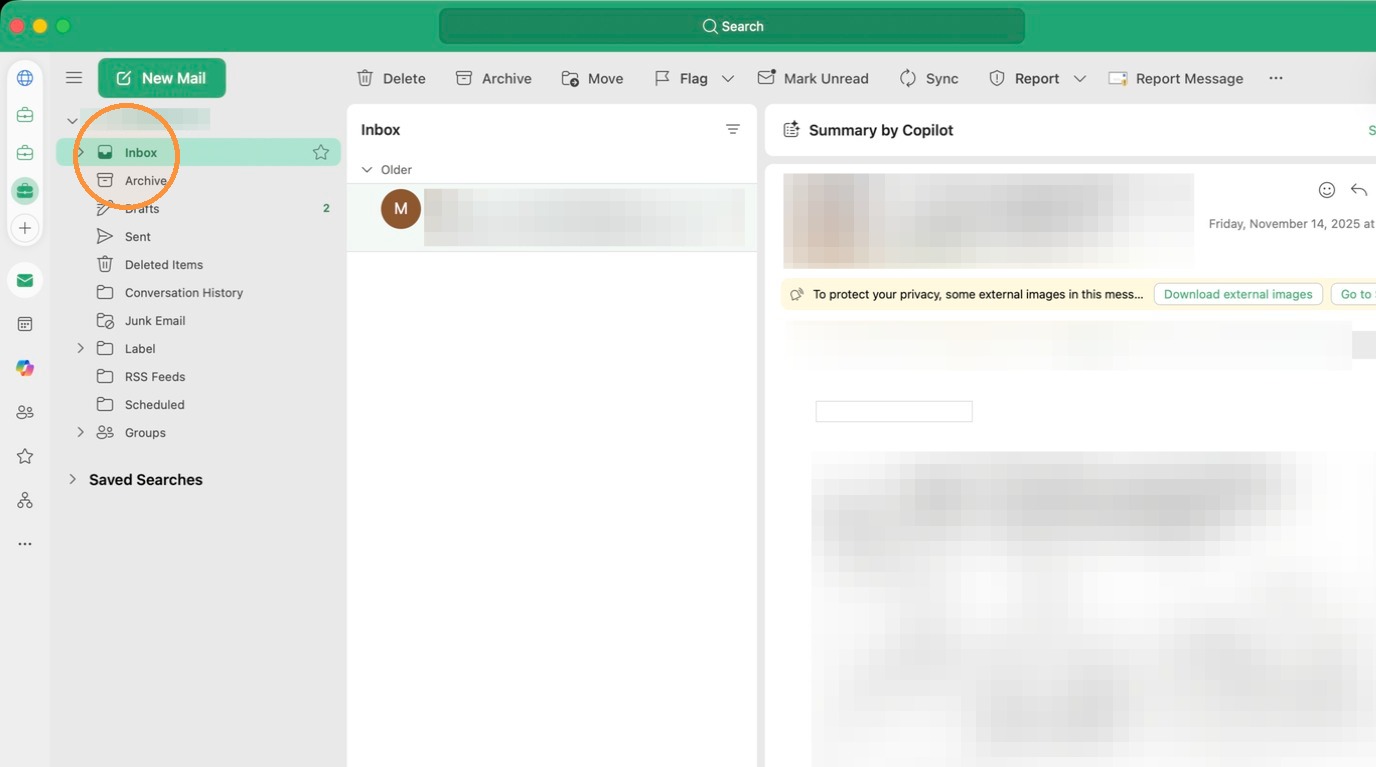Click the Drafts count badge 2

326,208
